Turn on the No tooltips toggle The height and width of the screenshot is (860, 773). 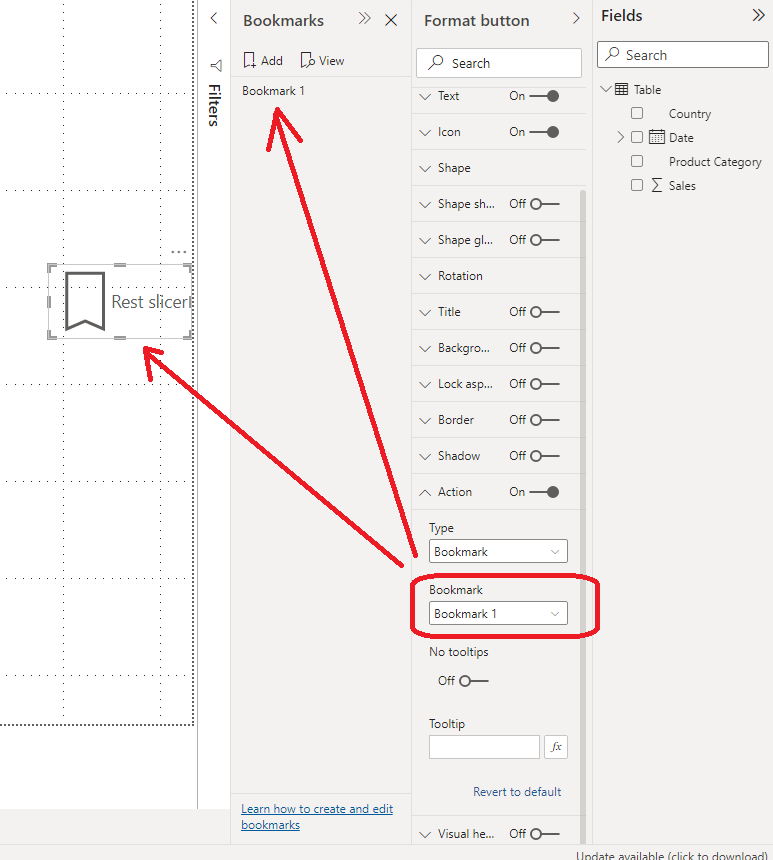point(474,681)
